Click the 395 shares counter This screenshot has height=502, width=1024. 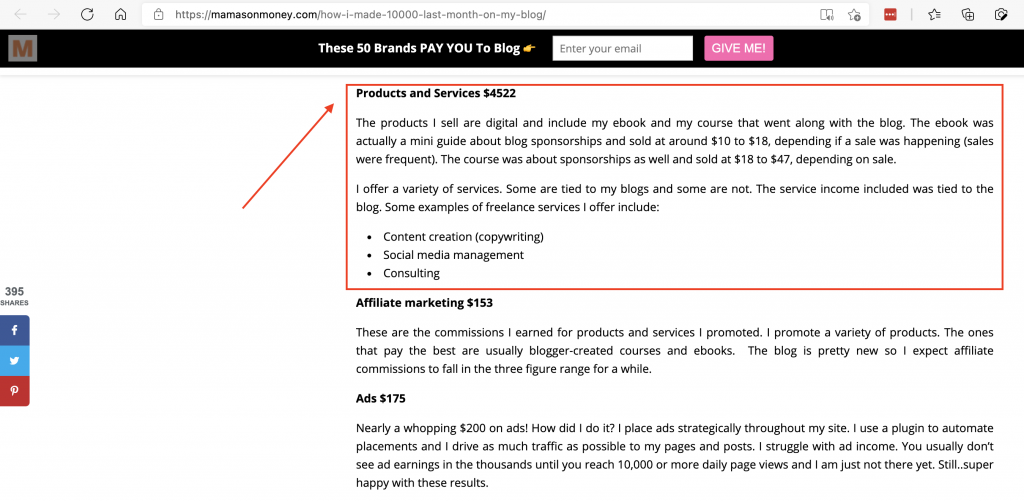14,296
